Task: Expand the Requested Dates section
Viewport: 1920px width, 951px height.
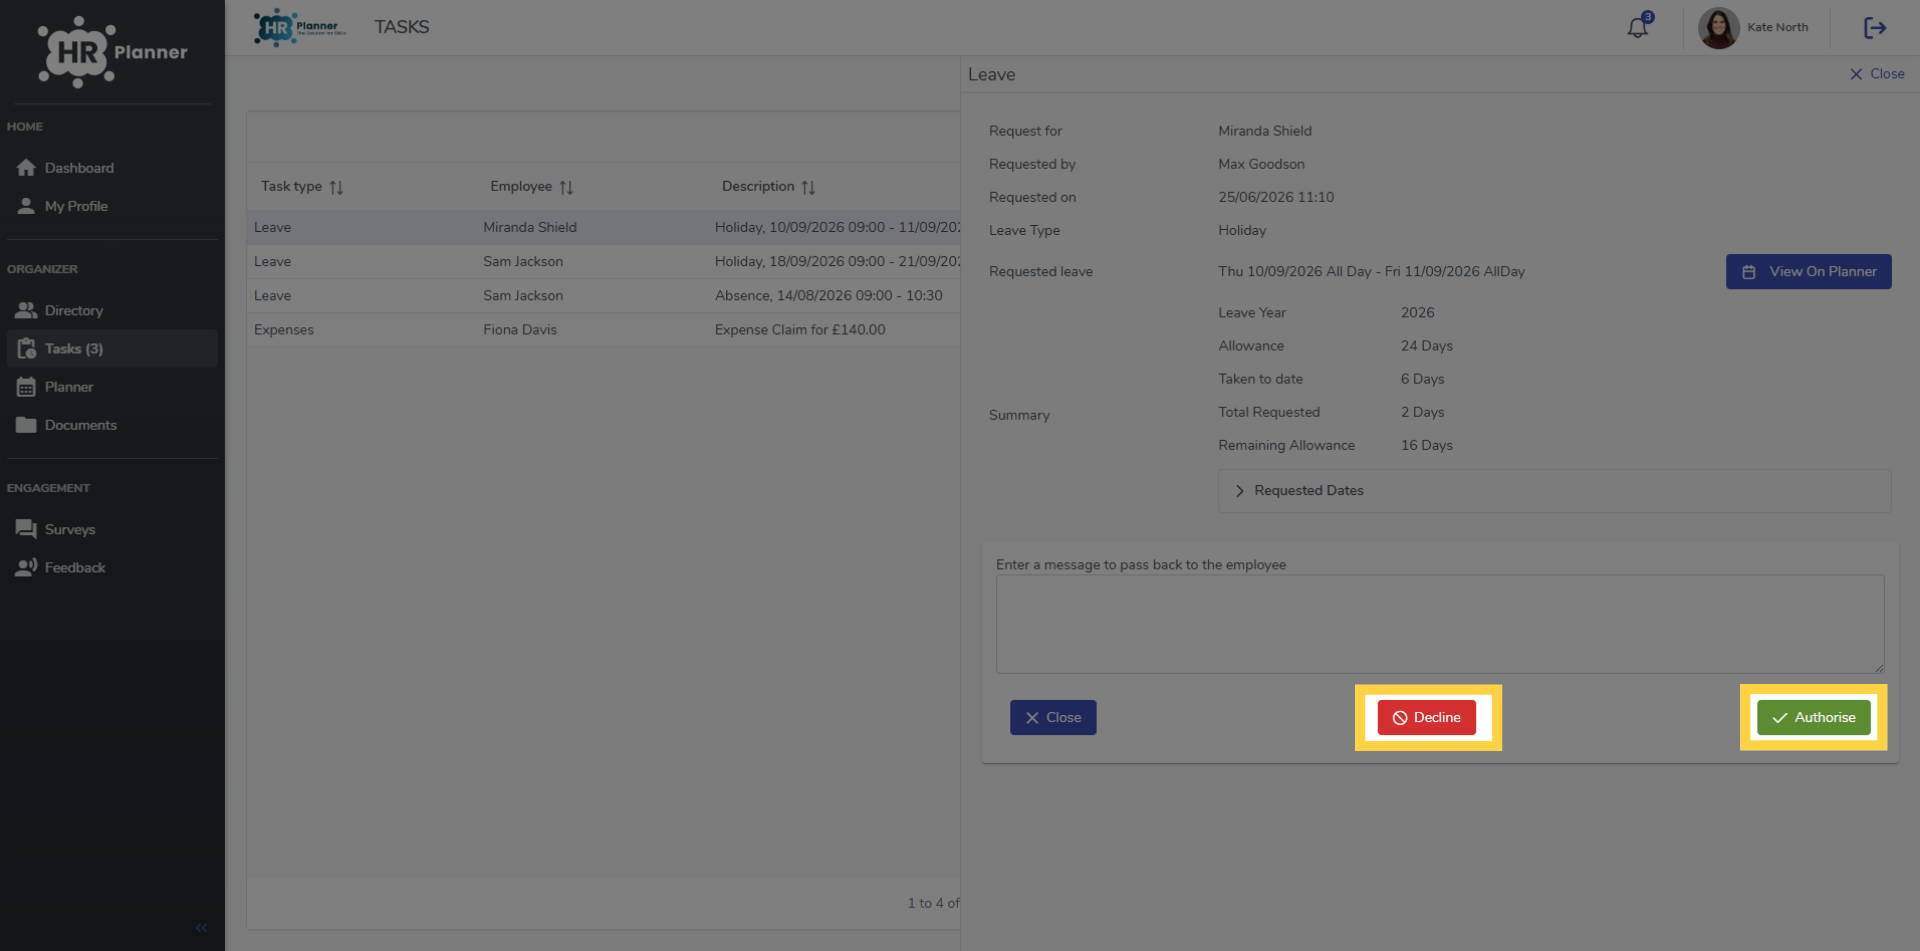Action: click(1554, 491)
